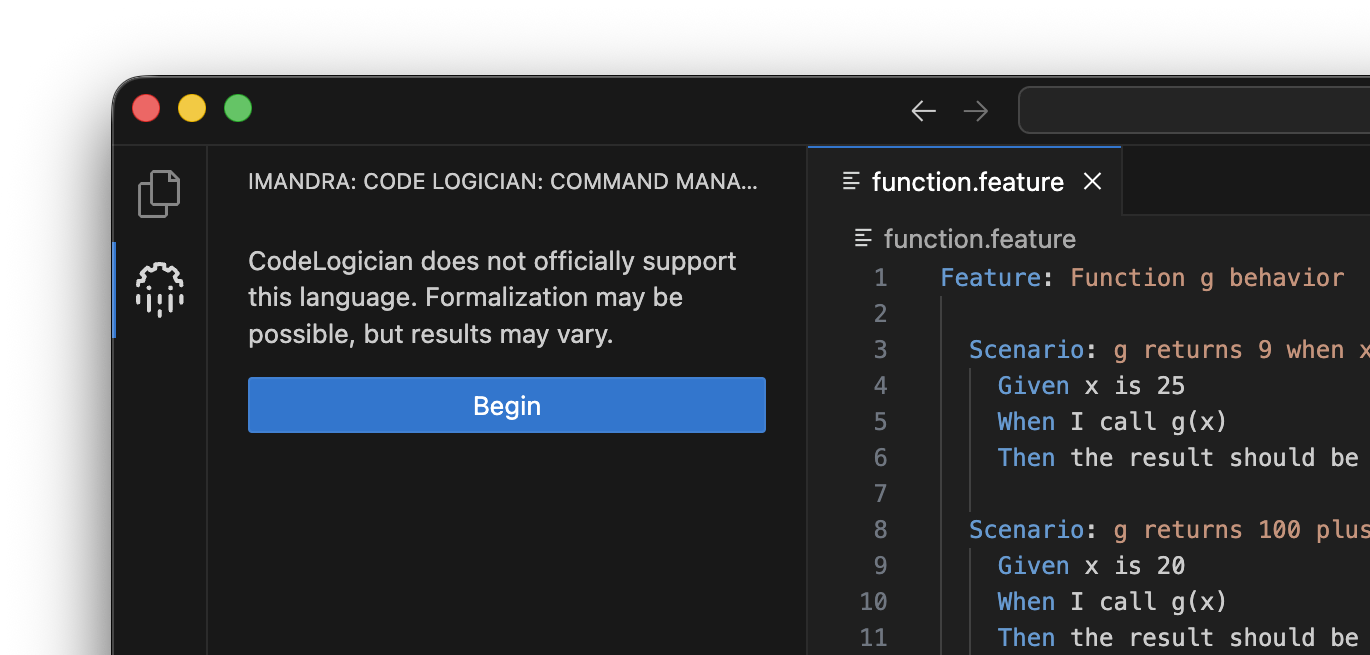
Task: Open the Explorer sidebar icon
Action: 160,193
